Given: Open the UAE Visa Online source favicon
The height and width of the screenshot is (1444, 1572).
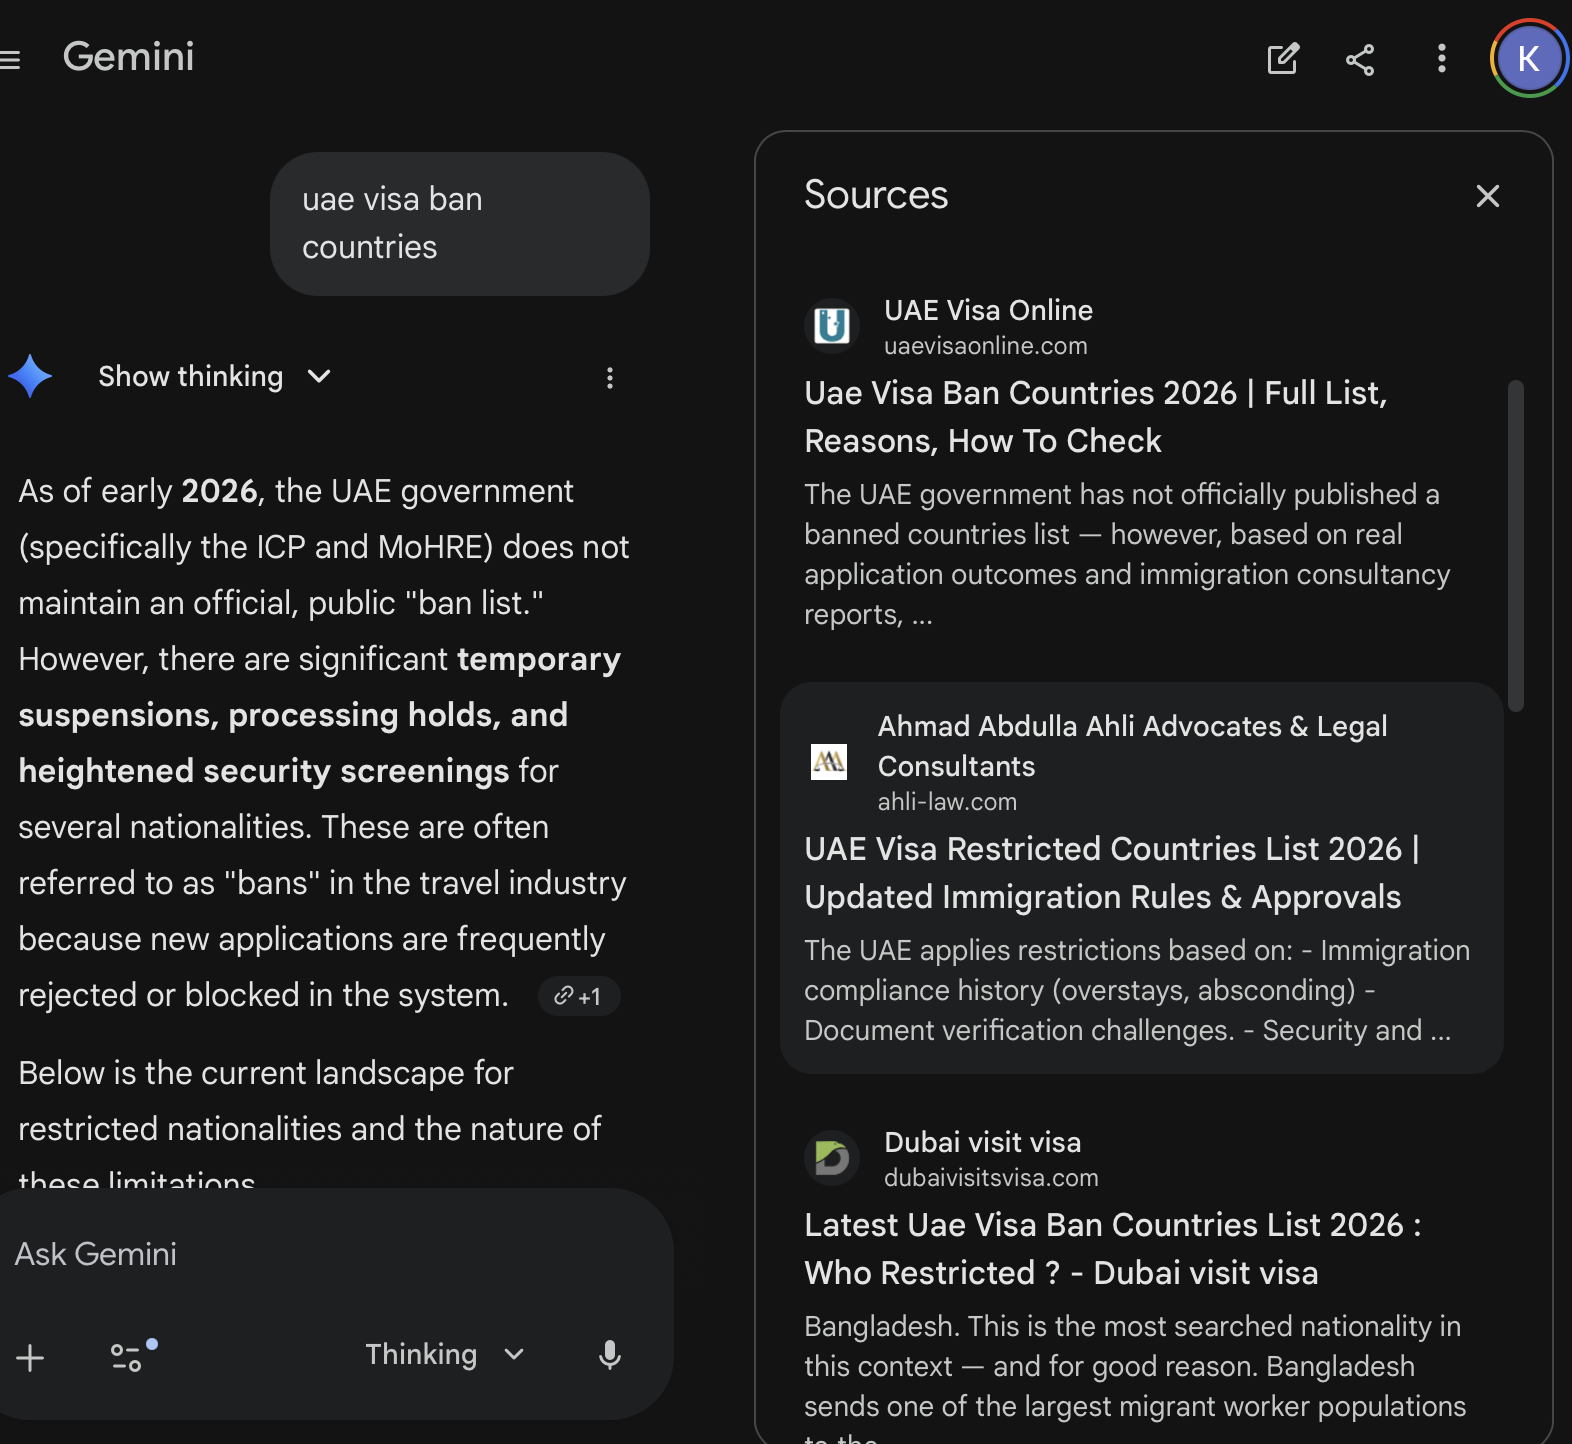Looking at the screenshot, I should click(x=832, y=326).
